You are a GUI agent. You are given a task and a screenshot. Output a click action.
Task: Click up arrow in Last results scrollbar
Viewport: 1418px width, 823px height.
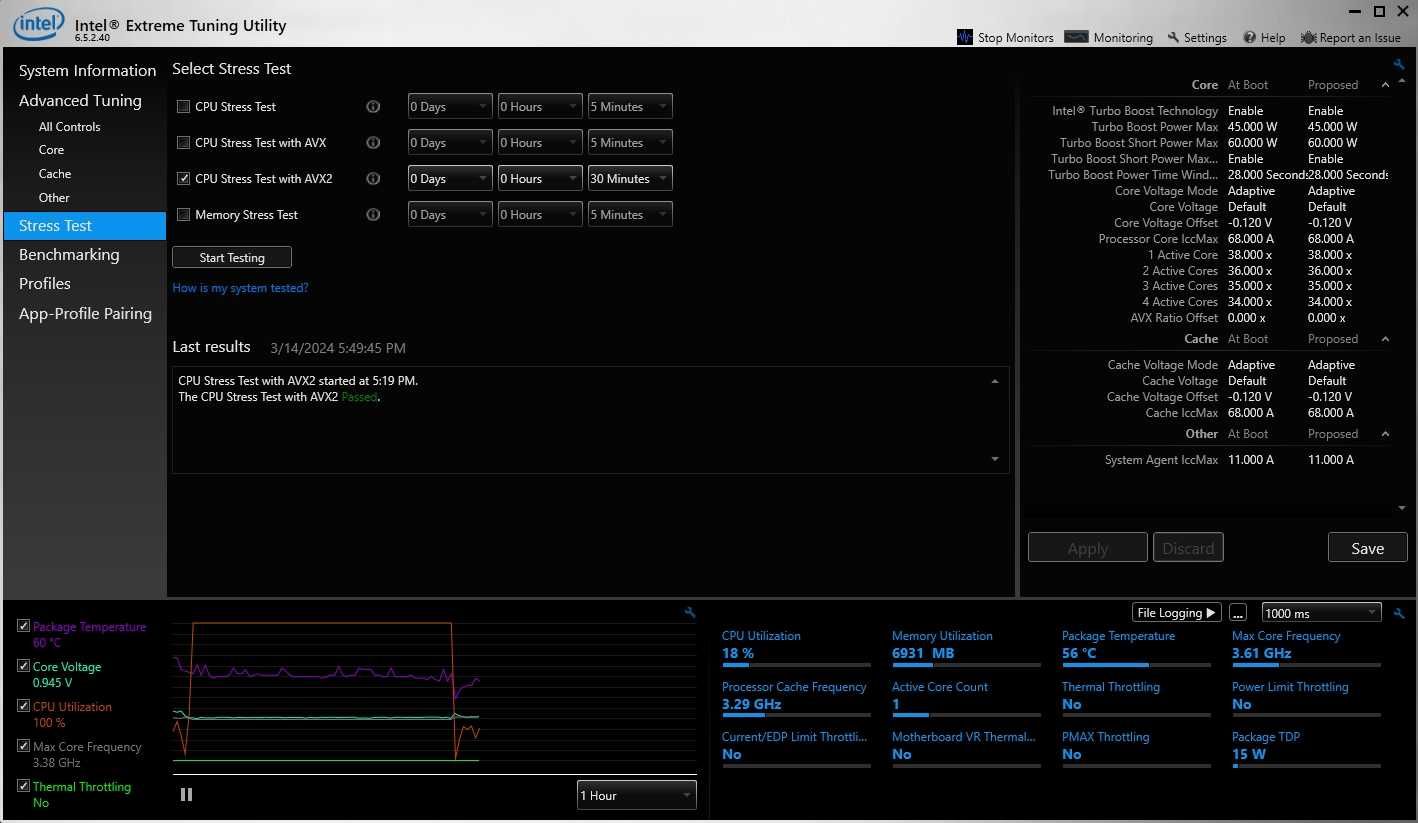coord(995,381)
